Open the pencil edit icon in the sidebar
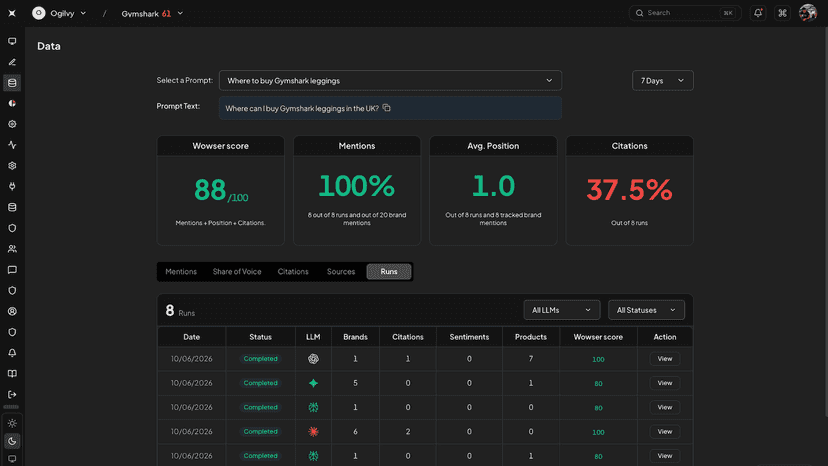 click(12, 62)
